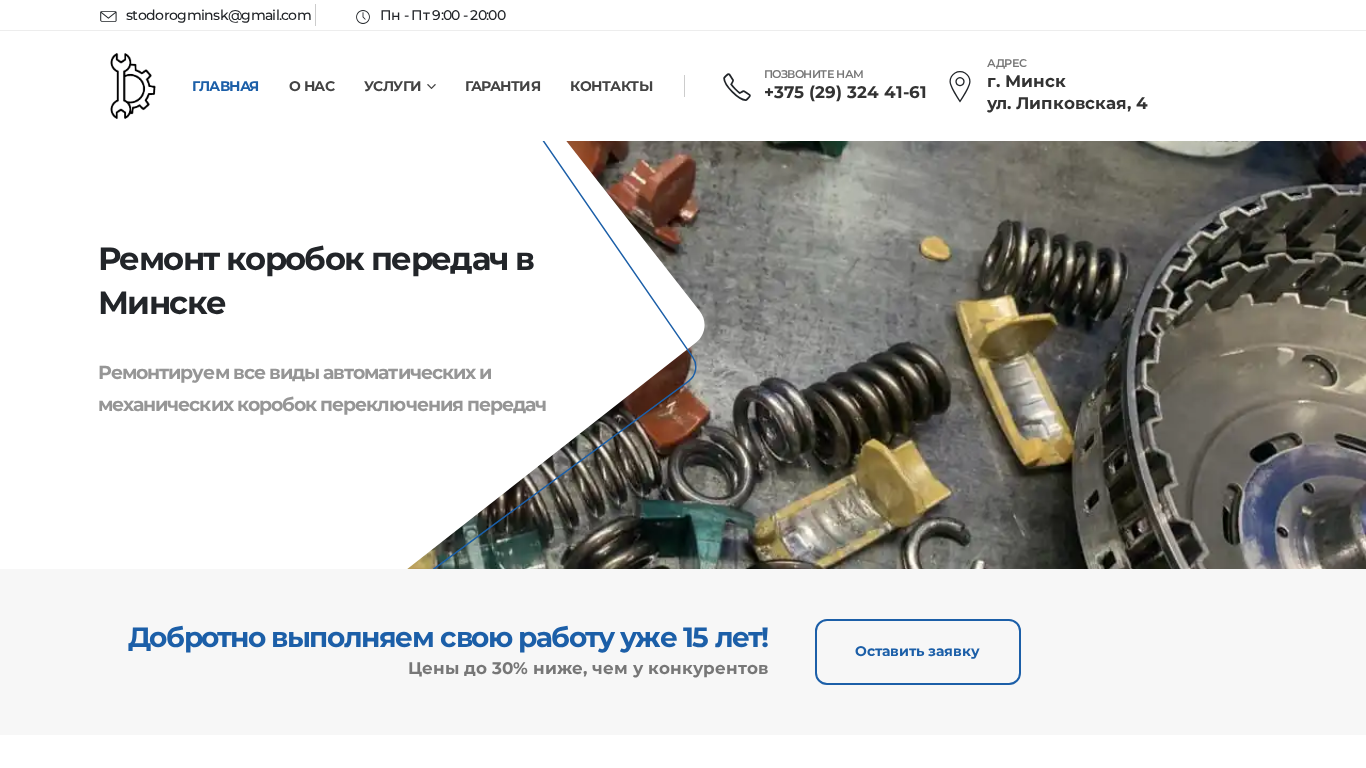
Task: Click the Позвоните нам label
Action: coord(813,74)
